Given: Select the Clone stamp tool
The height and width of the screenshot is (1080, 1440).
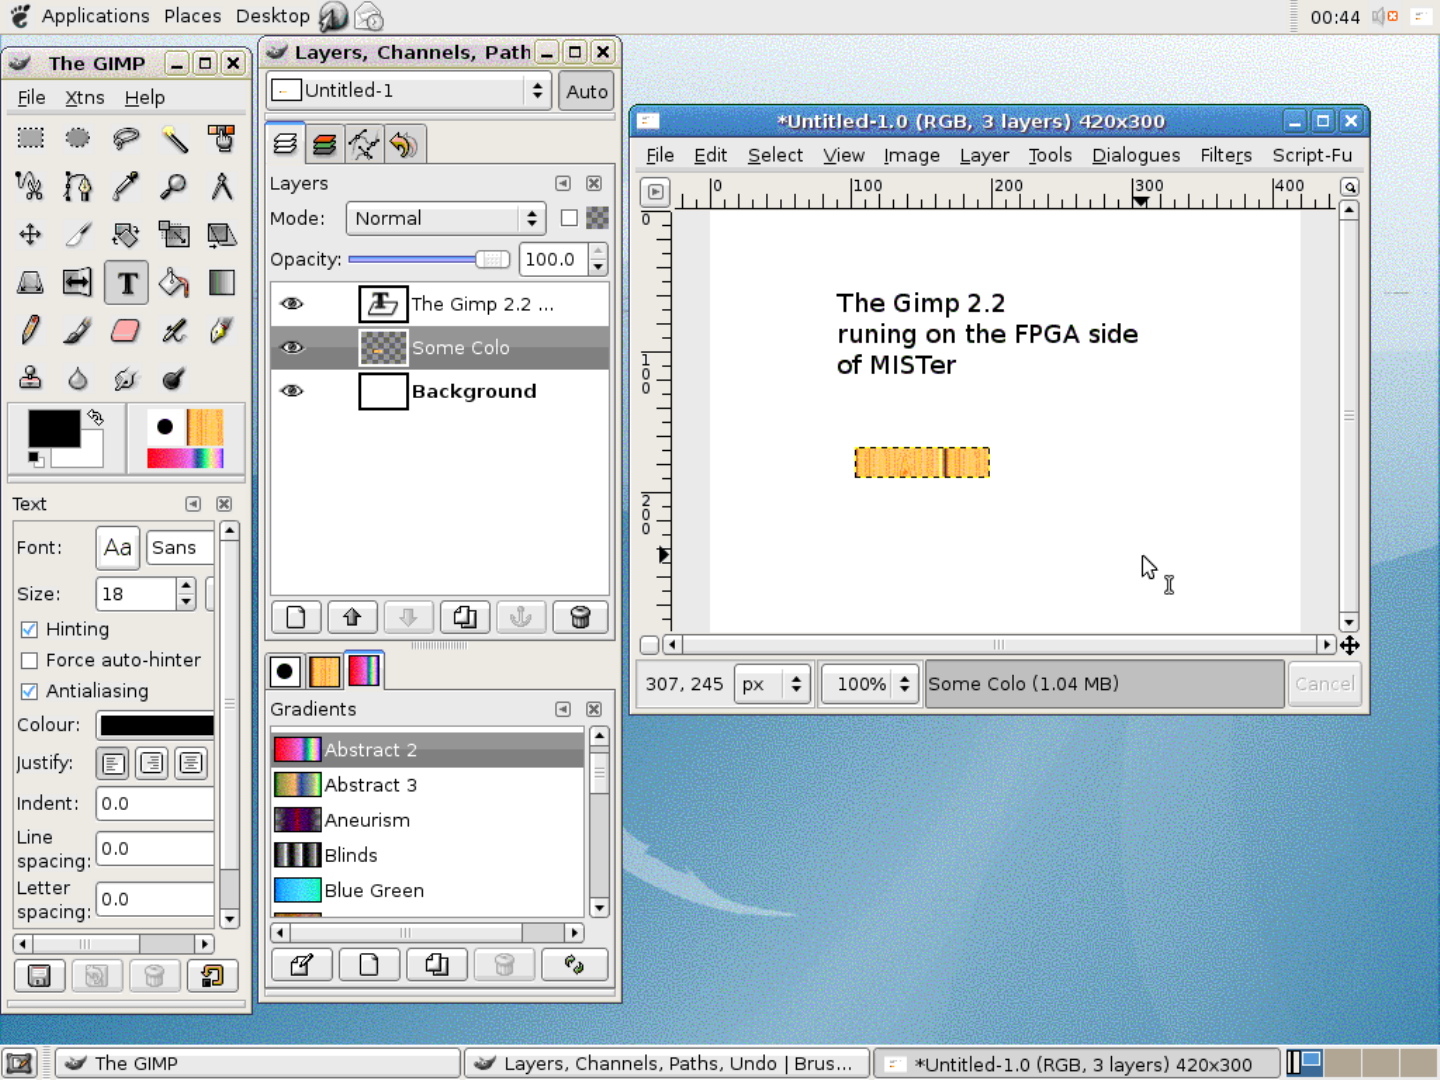Looking at the screenshot, I should coord(30,378).
